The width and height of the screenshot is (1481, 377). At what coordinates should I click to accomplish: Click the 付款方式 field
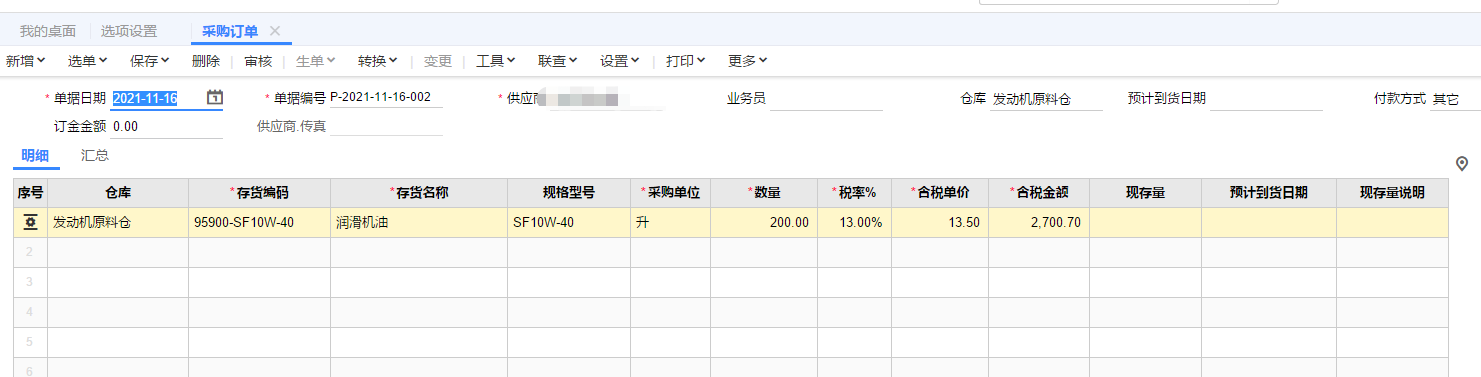1455,99
